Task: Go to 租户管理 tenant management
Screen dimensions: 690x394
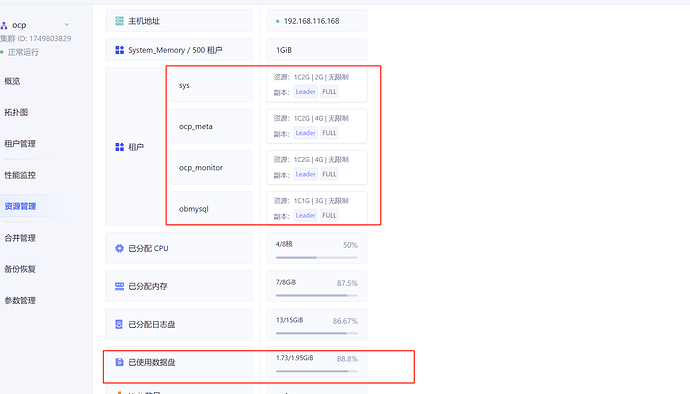Action: click(20, 144)
